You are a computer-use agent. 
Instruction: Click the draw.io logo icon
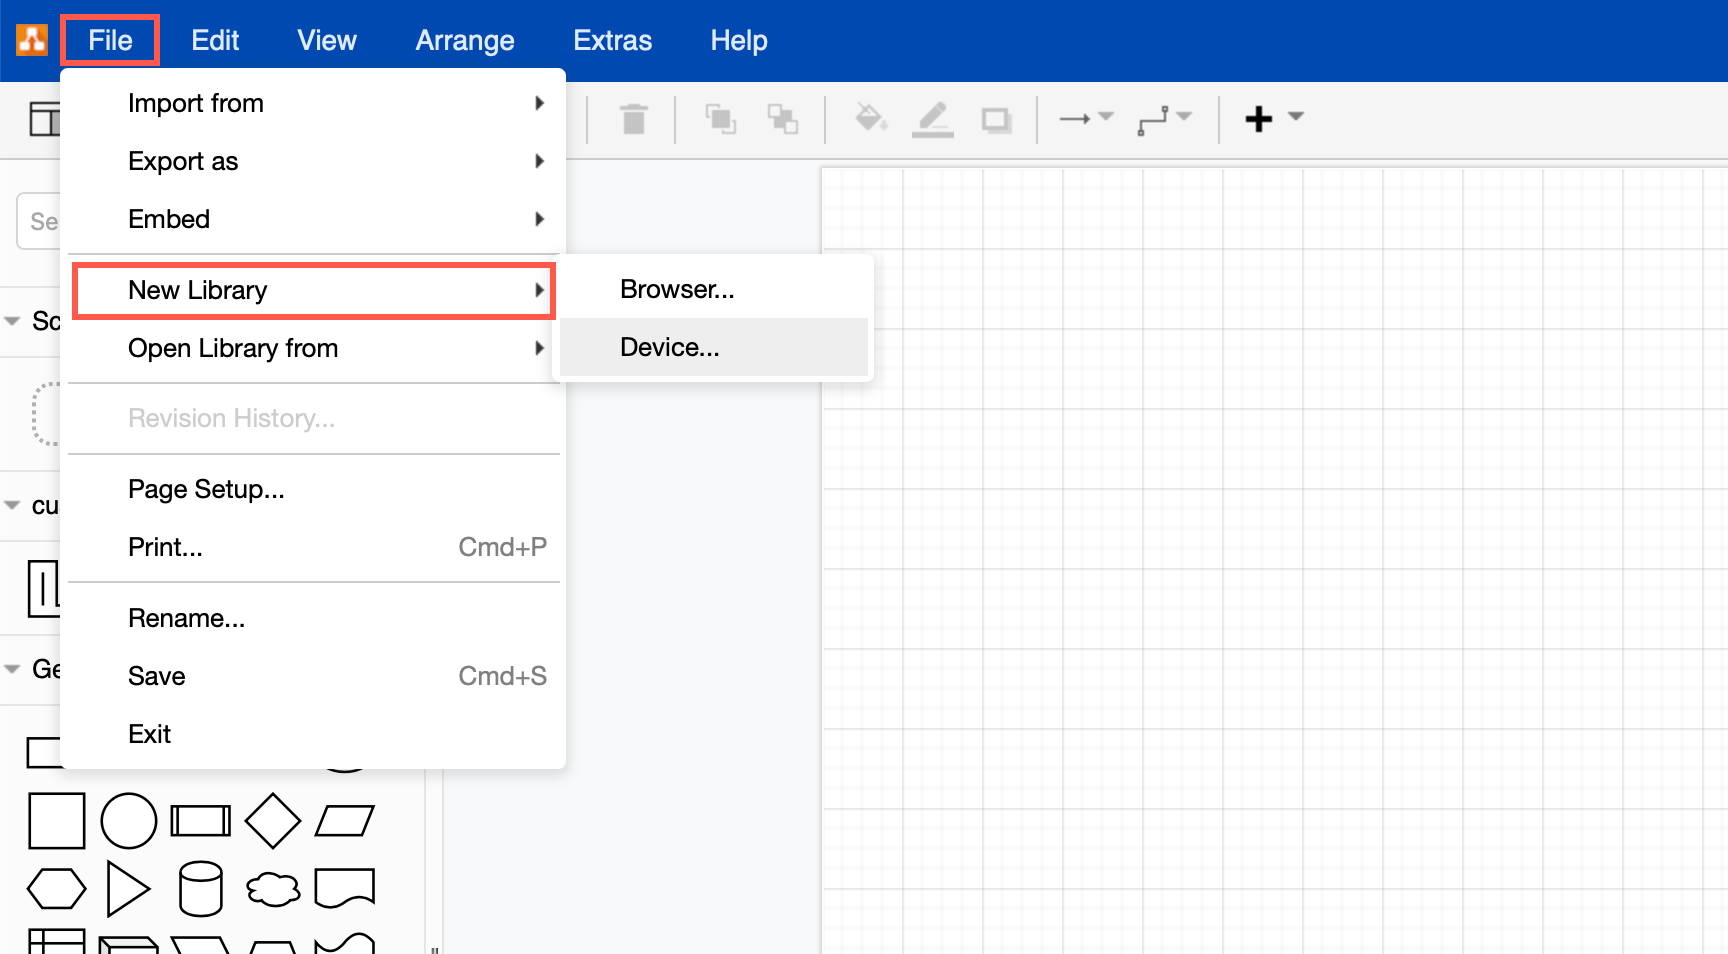click(29, 40)
